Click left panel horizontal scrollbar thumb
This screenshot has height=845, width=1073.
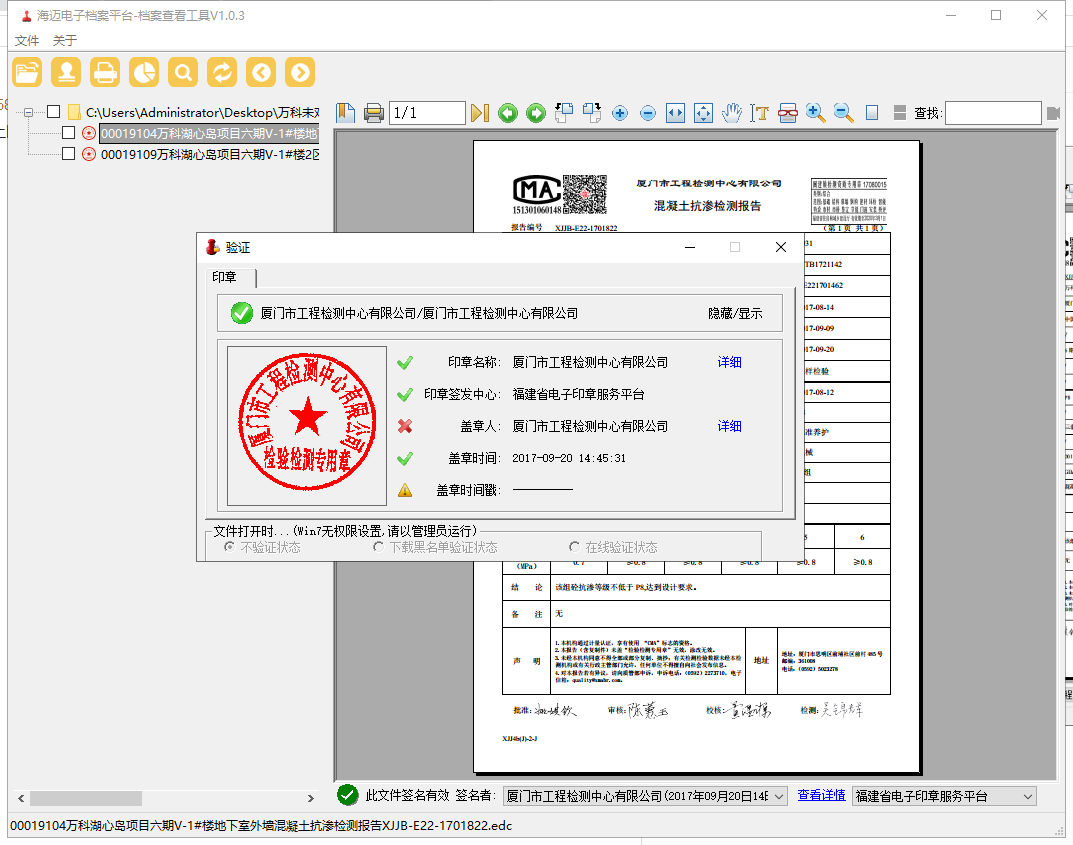pyautogui.click(x=86, y=798)
